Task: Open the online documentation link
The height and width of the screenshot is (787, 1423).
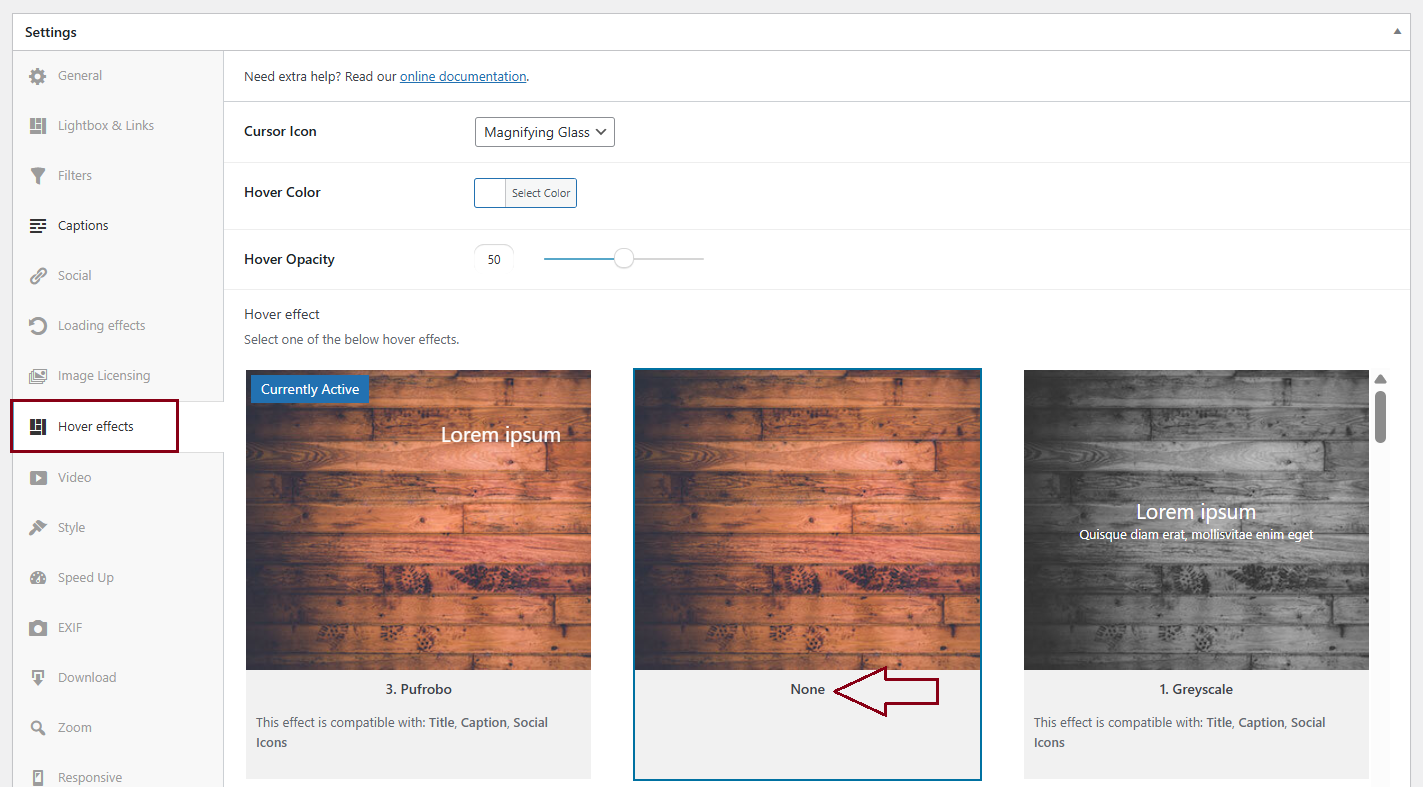Action: pos(463,77)
